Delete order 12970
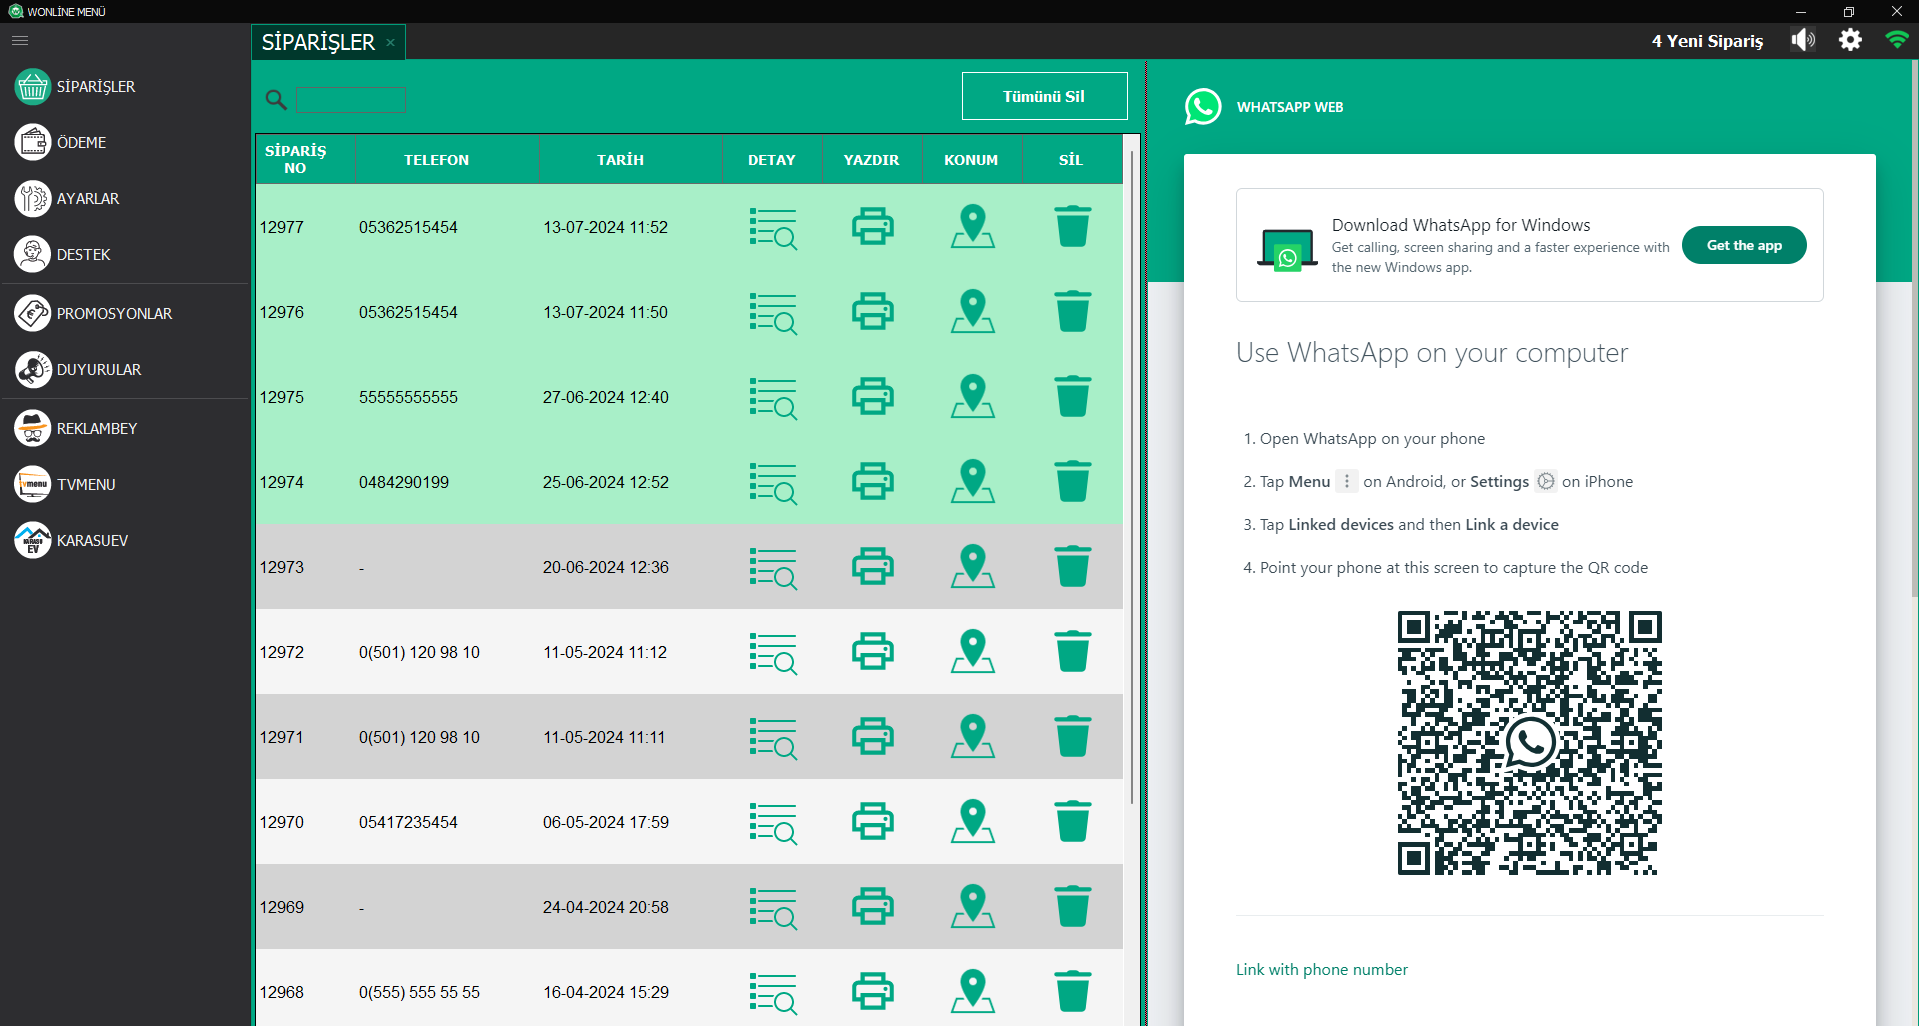This screenshot has width=1919, height=1026. (1072, 821)
